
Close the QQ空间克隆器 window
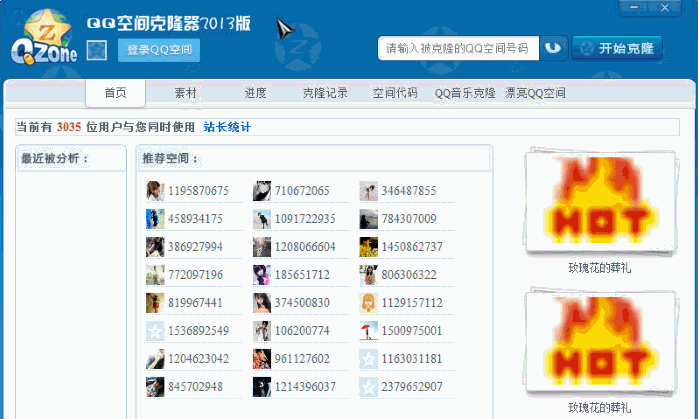pyautogui.click(x=665, y=8)
